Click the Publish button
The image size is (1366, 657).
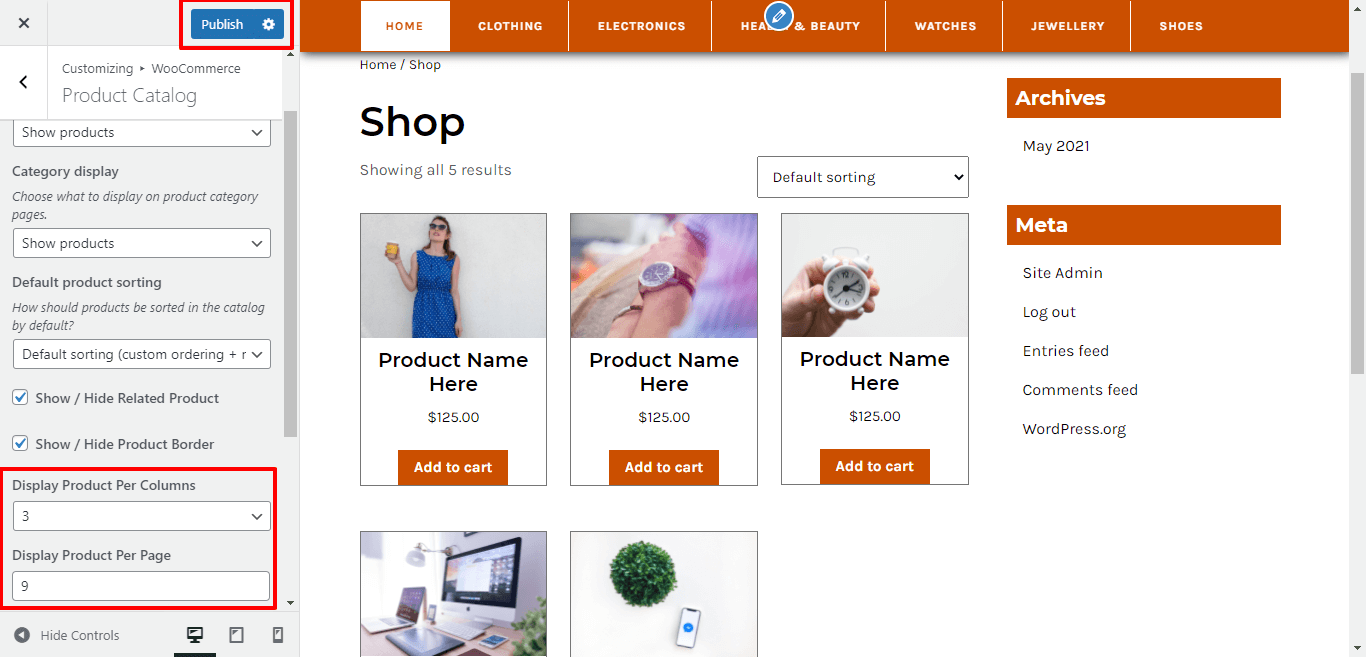pos(222,24)
